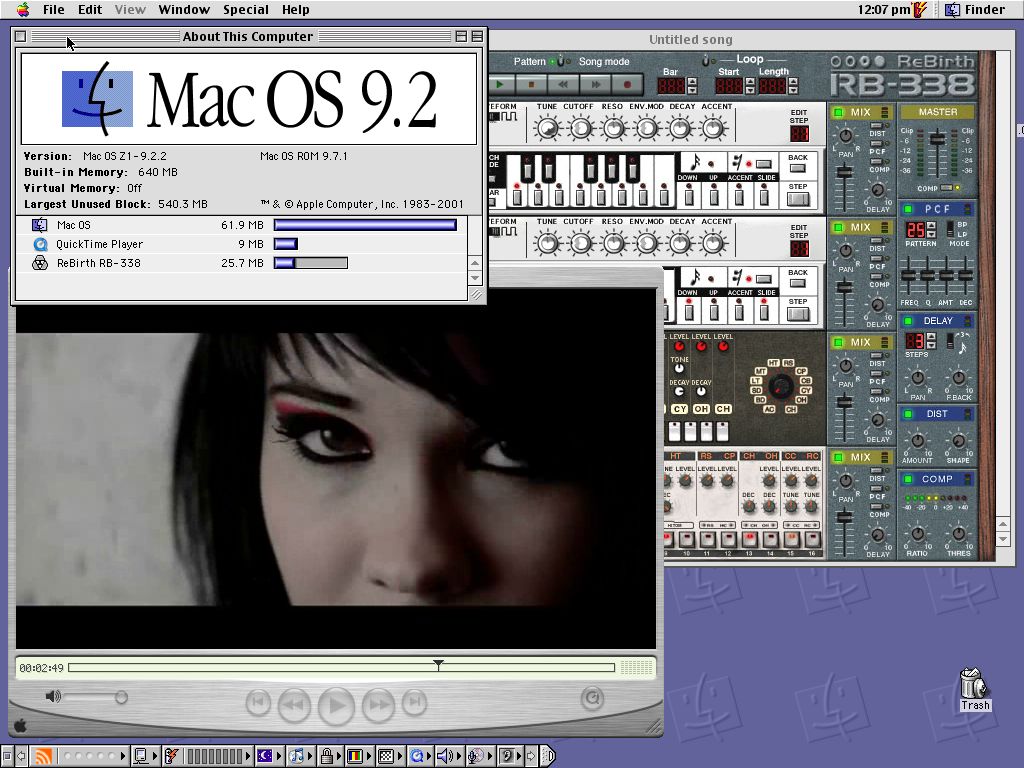Open the Apple menu icon
Screen dimensions: 1024x768
point(23,9)
